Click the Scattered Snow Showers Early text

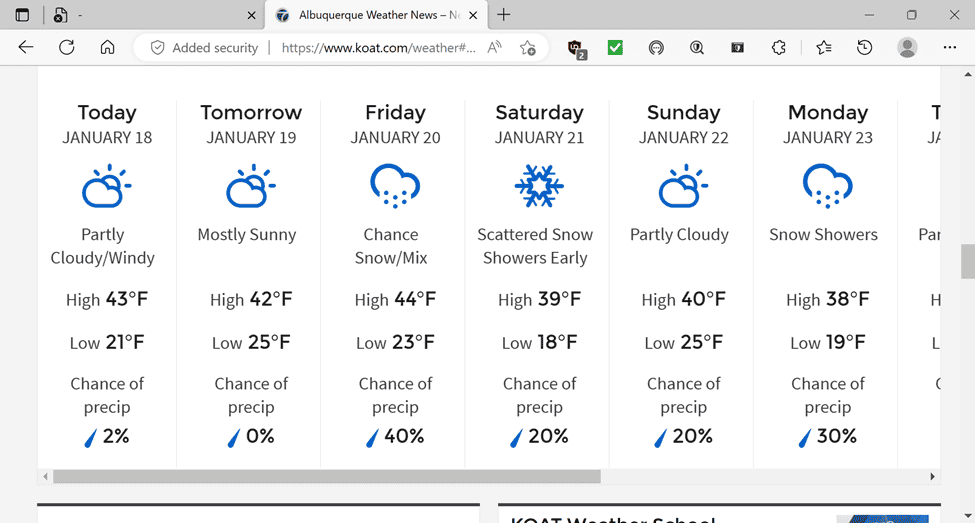click(x=535, y=246)
